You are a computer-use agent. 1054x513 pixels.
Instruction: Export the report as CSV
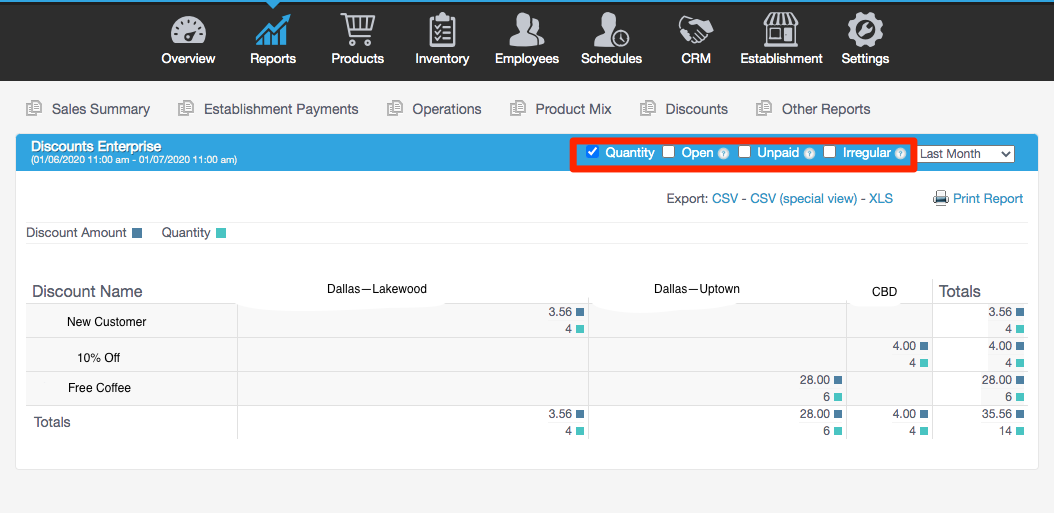click(x=725, y=199)
